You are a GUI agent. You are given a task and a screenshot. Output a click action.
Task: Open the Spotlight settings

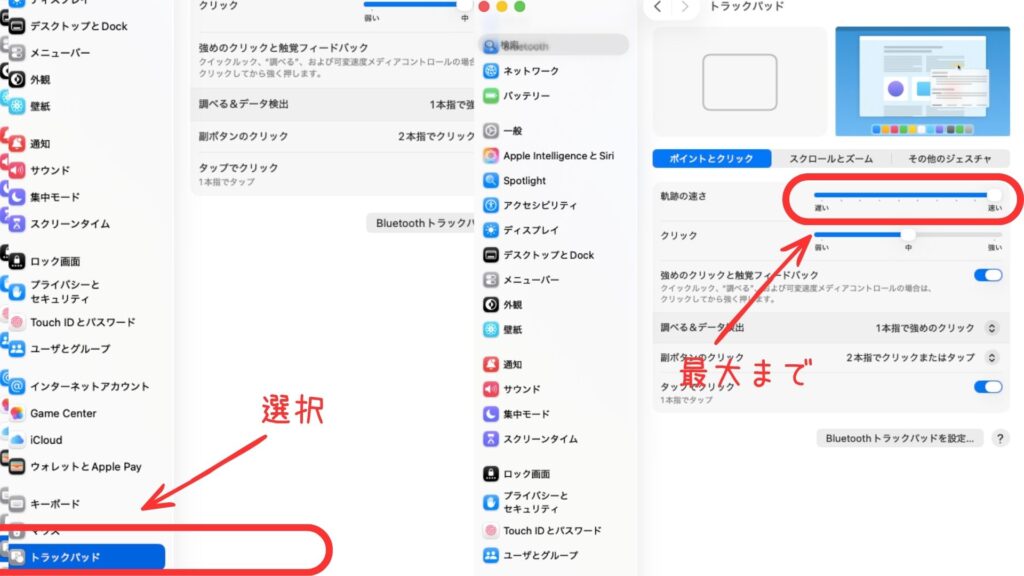[x=521, y=180]
